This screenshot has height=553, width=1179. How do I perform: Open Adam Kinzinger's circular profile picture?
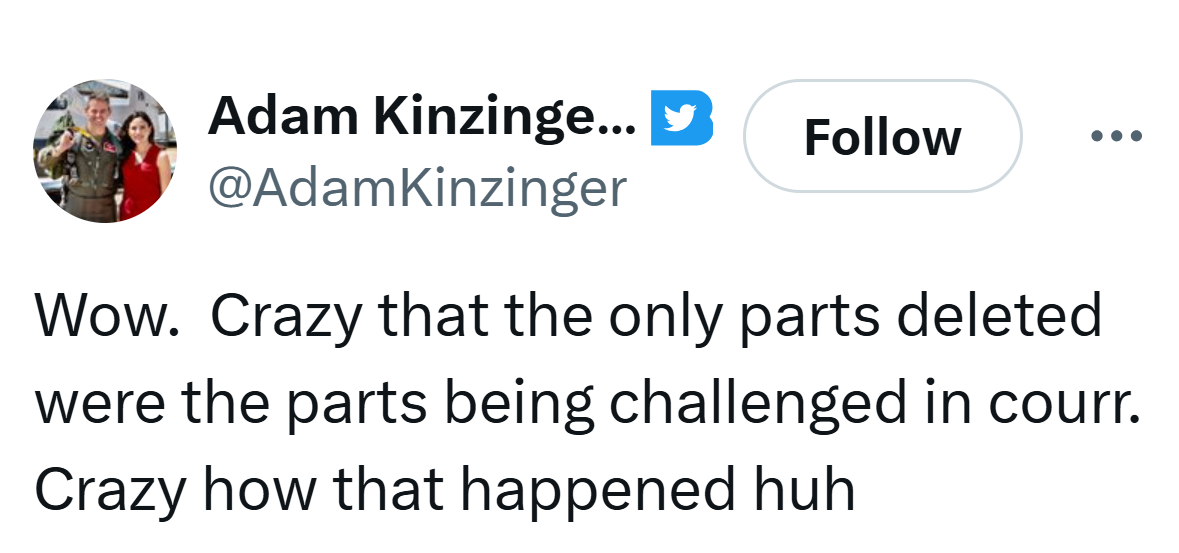[x=106, y=150]
